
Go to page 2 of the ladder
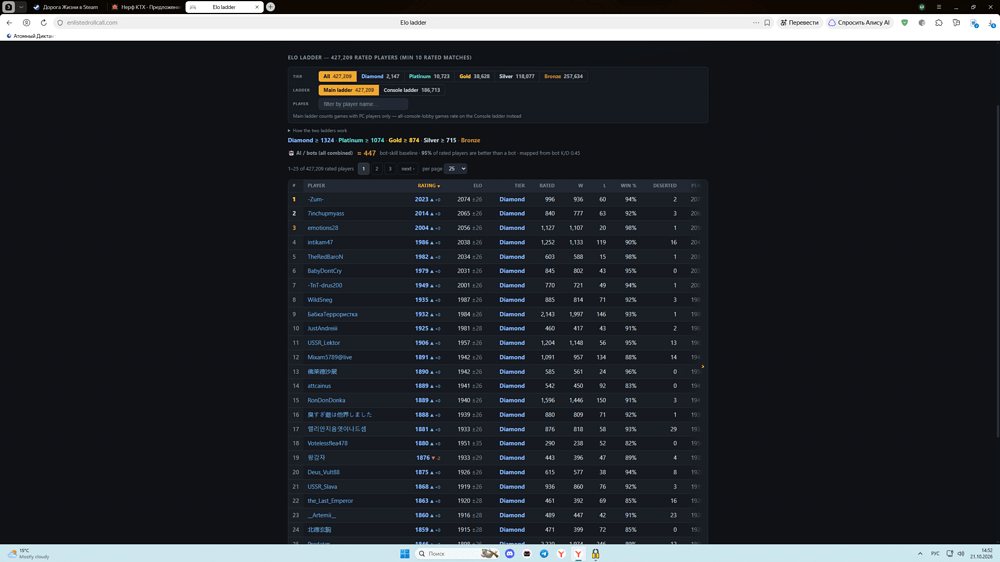376,168
